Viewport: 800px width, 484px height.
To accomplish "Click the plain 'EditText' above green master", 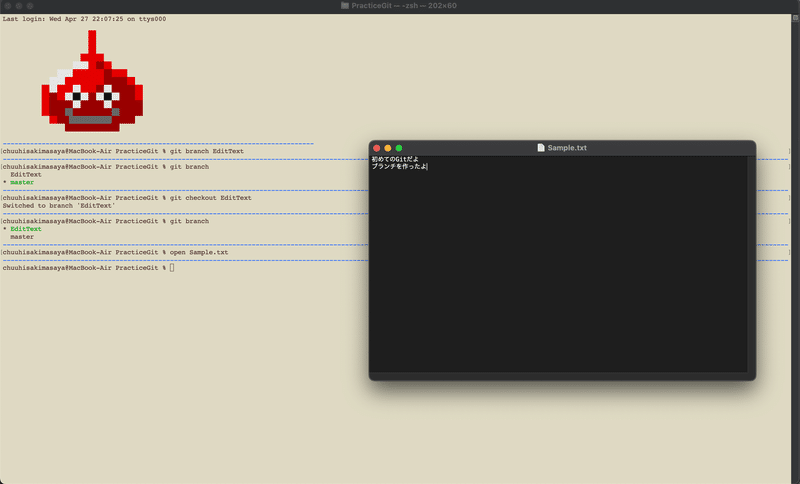I will click(x=26, y=174).
